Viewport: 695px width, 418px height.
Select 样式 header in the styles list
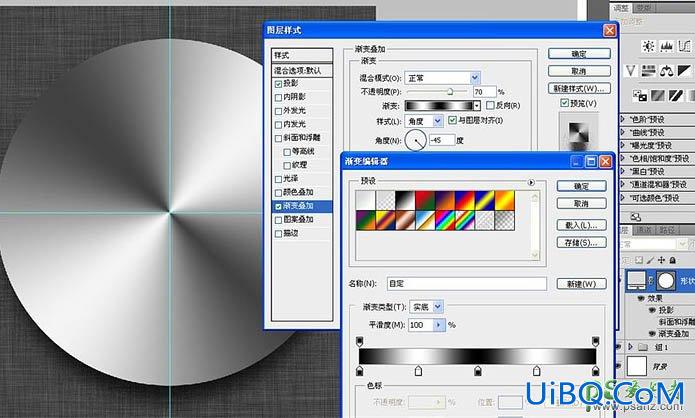[x=302, y=55]
